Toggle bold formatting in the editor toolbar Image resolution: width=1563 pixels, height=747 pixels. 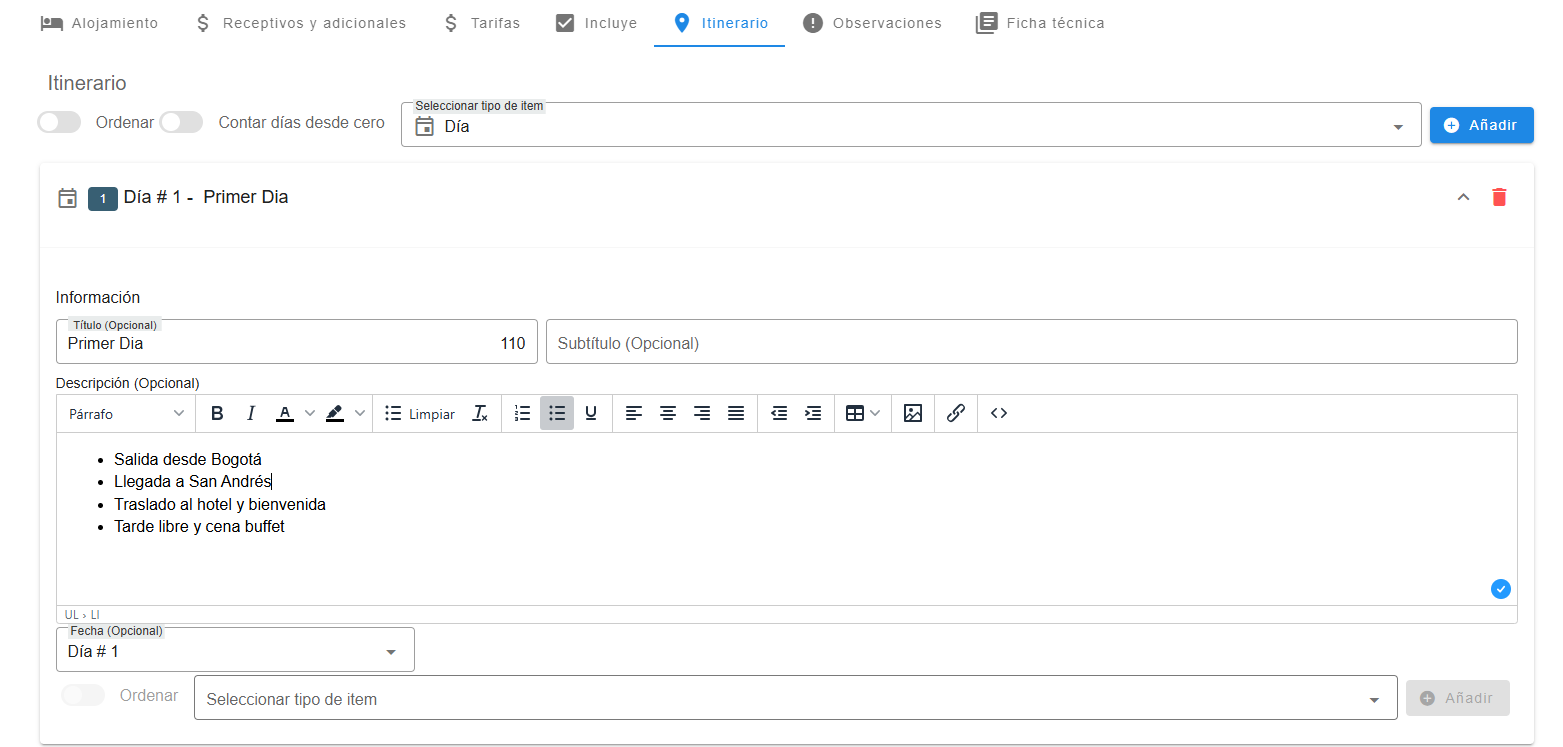tap(217, 413)
